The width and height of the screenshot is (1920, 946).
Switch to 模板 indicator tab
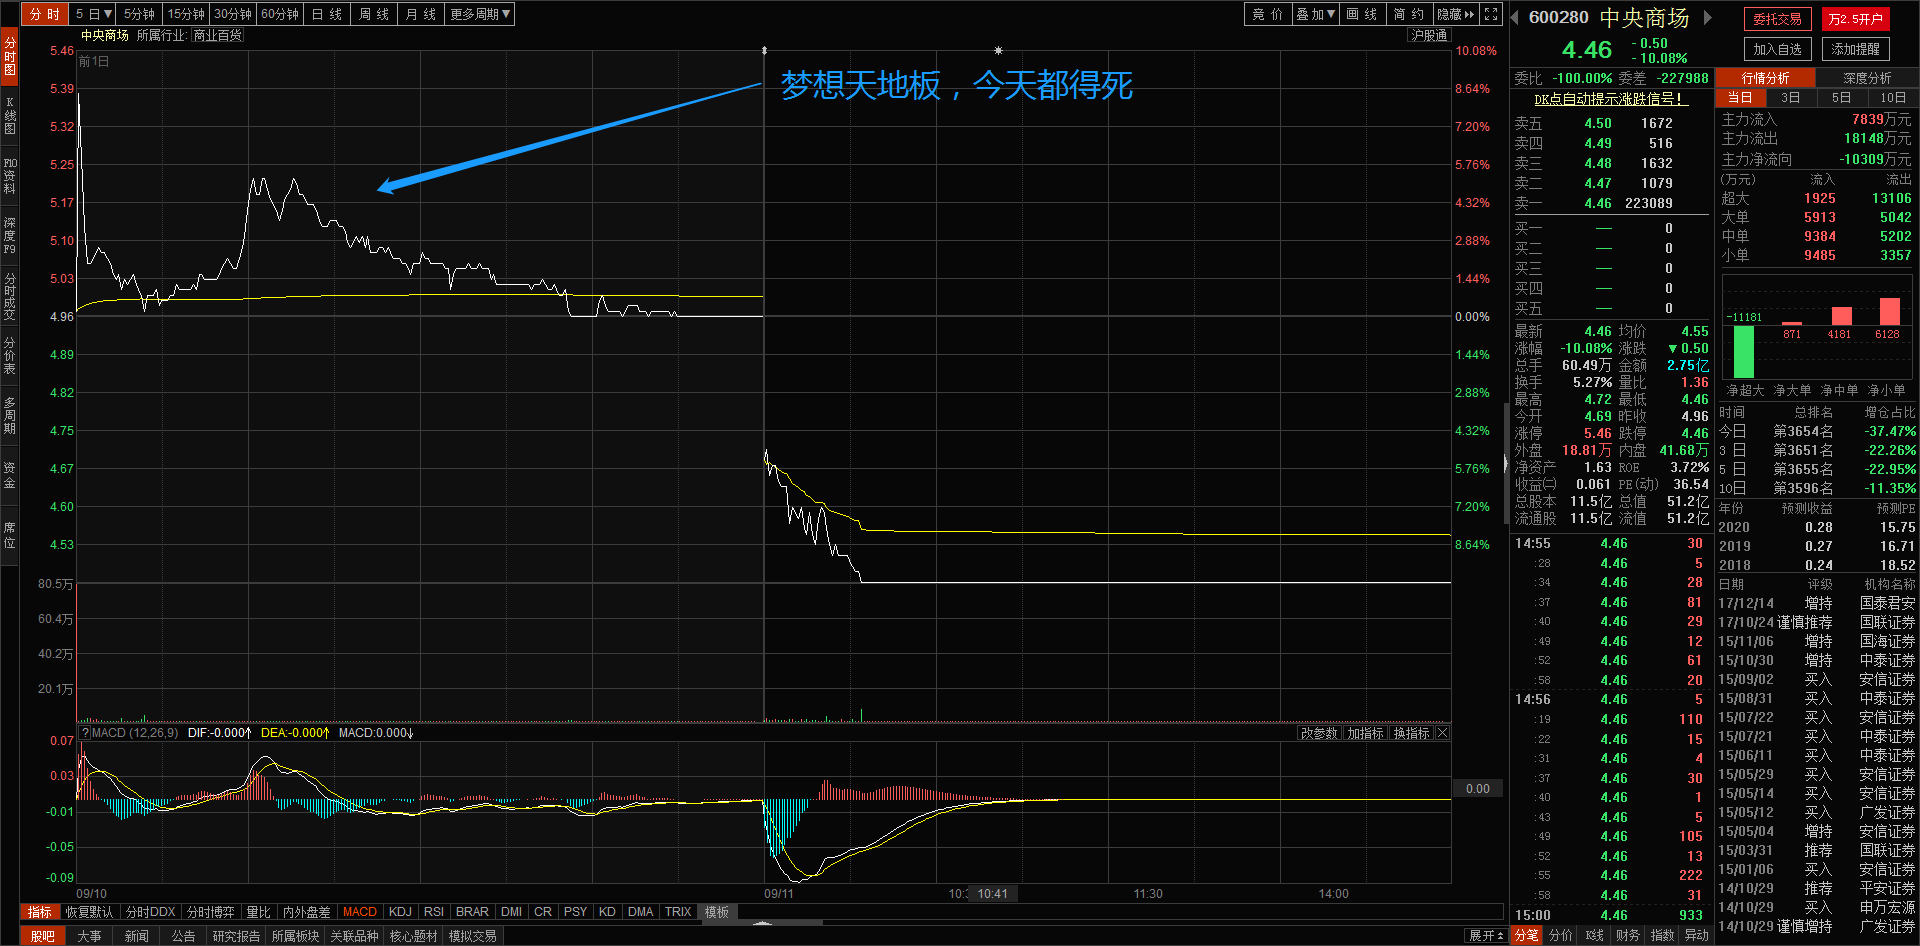click(717, 912)
